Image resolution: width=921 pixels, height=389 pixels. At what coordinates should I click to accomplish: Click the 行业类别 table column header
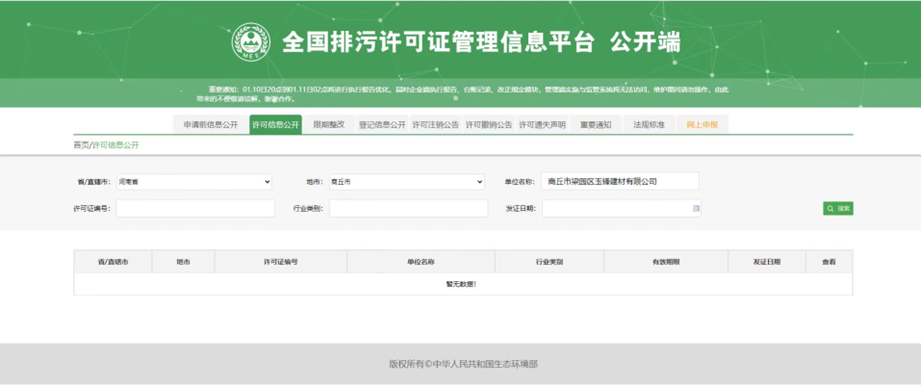(549, 261)
